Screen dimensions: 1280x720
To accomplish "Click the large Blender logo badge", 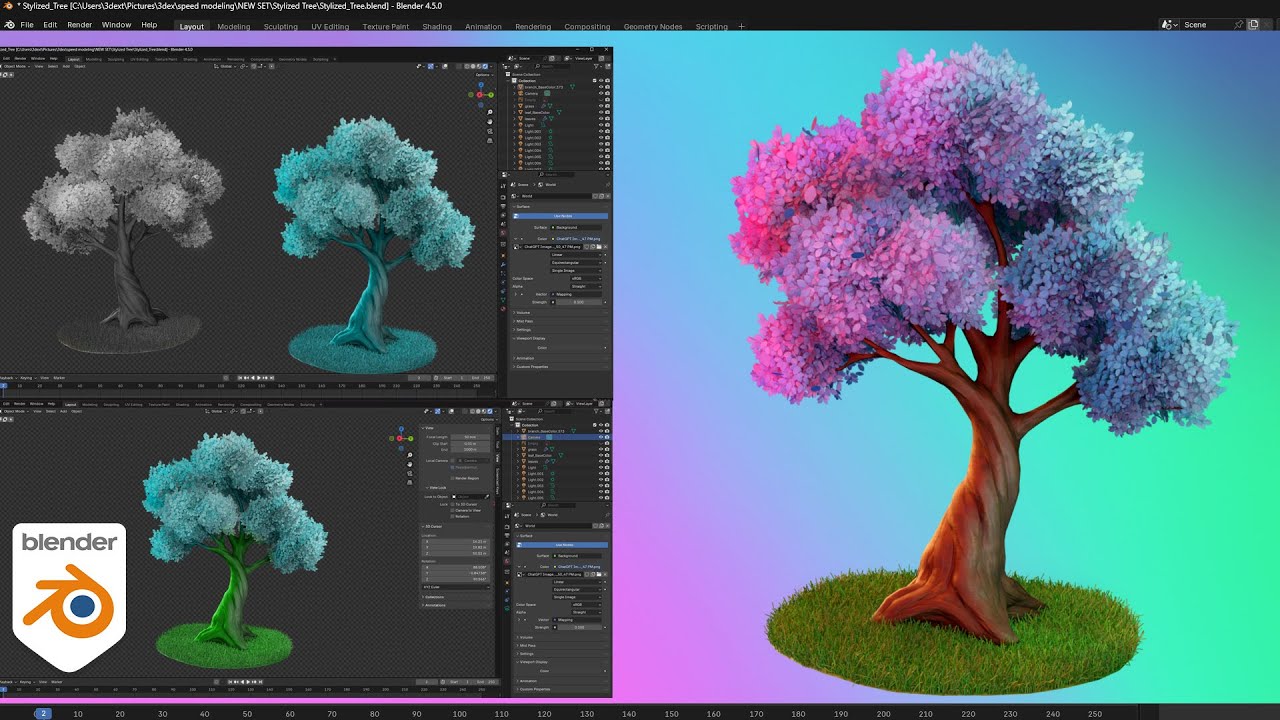I will (x=69, y=595).
